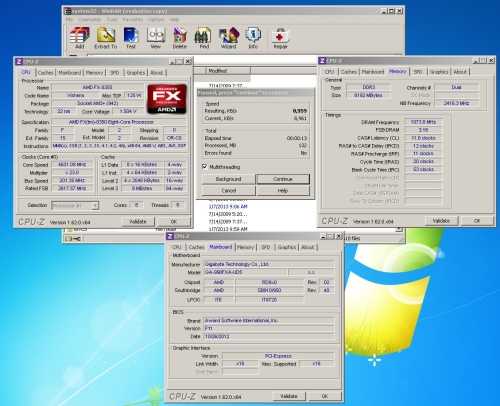Click the Southbridge SB910/950 field

pyautogui.click(x=269, y=290)
